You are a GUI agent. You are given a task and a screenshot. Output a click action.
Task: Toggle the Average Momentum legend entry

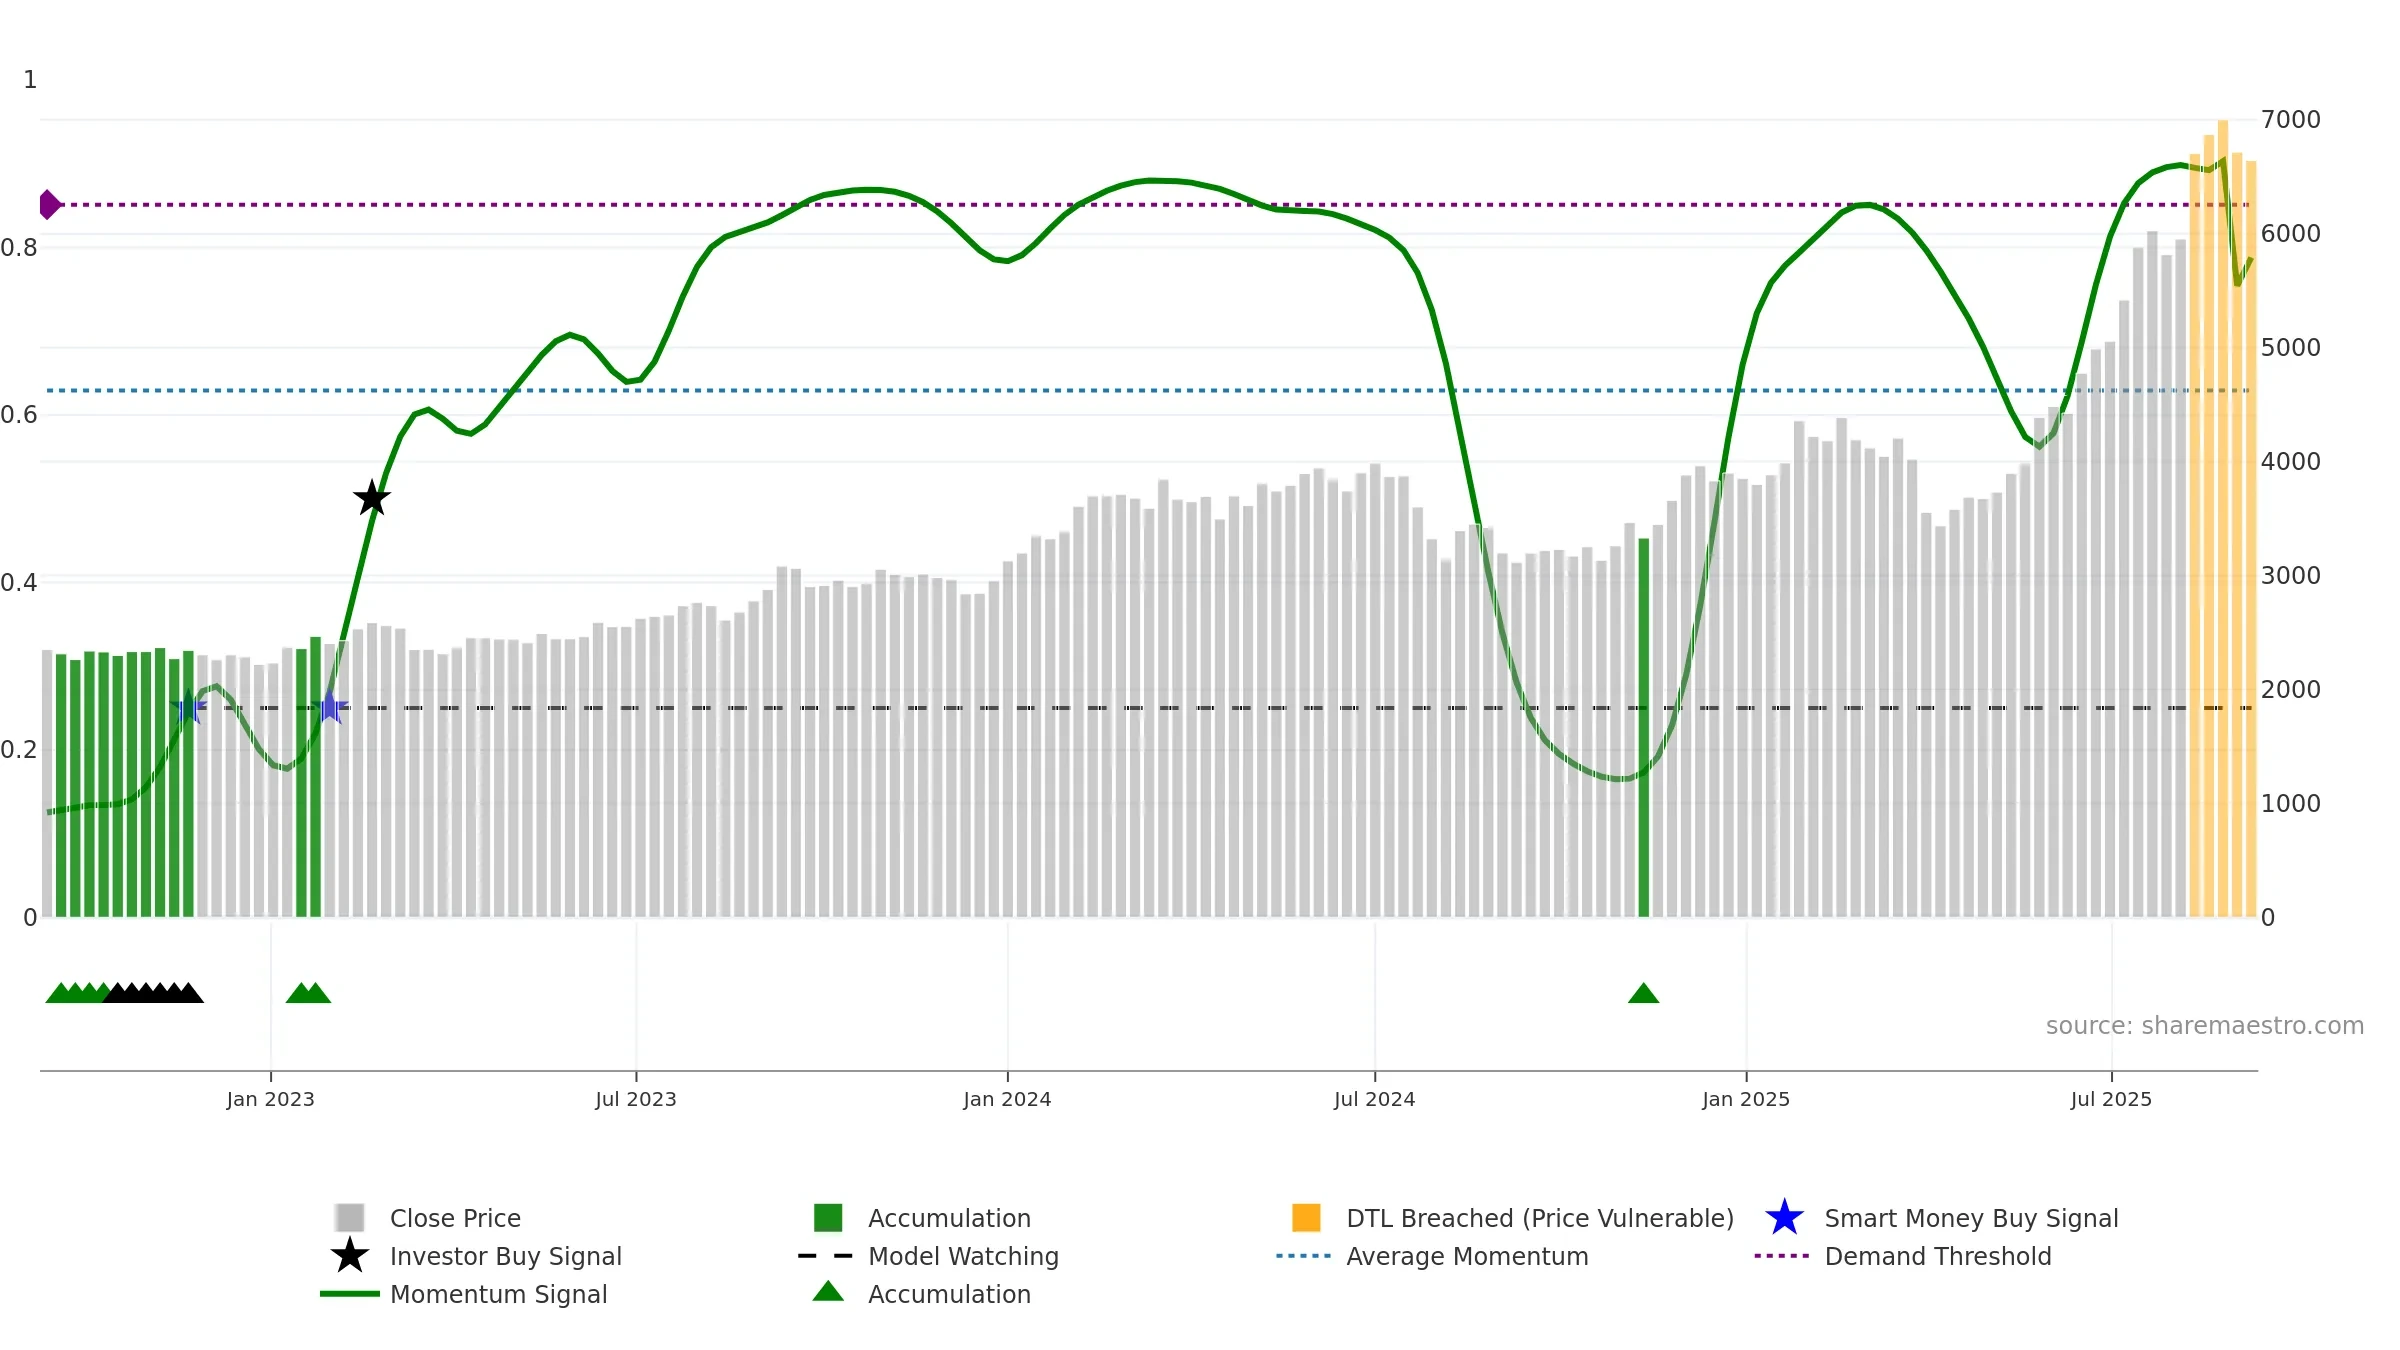[x=1466, y=1256]
